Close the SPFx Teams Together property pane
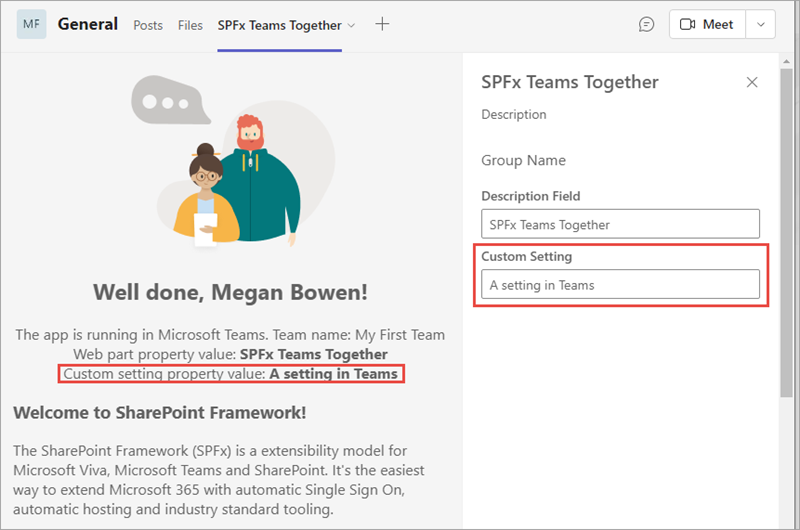 click(x=752, y=82)
